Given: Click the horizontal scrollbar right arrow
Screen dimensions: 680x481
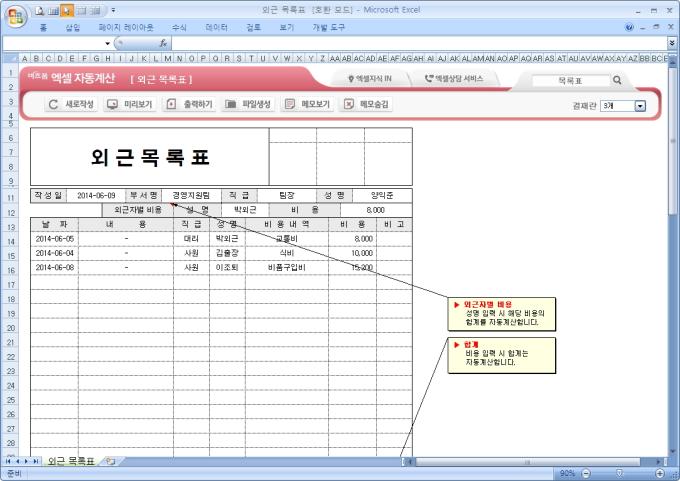Looking at the screenshot, I should [x=658, y=462].
